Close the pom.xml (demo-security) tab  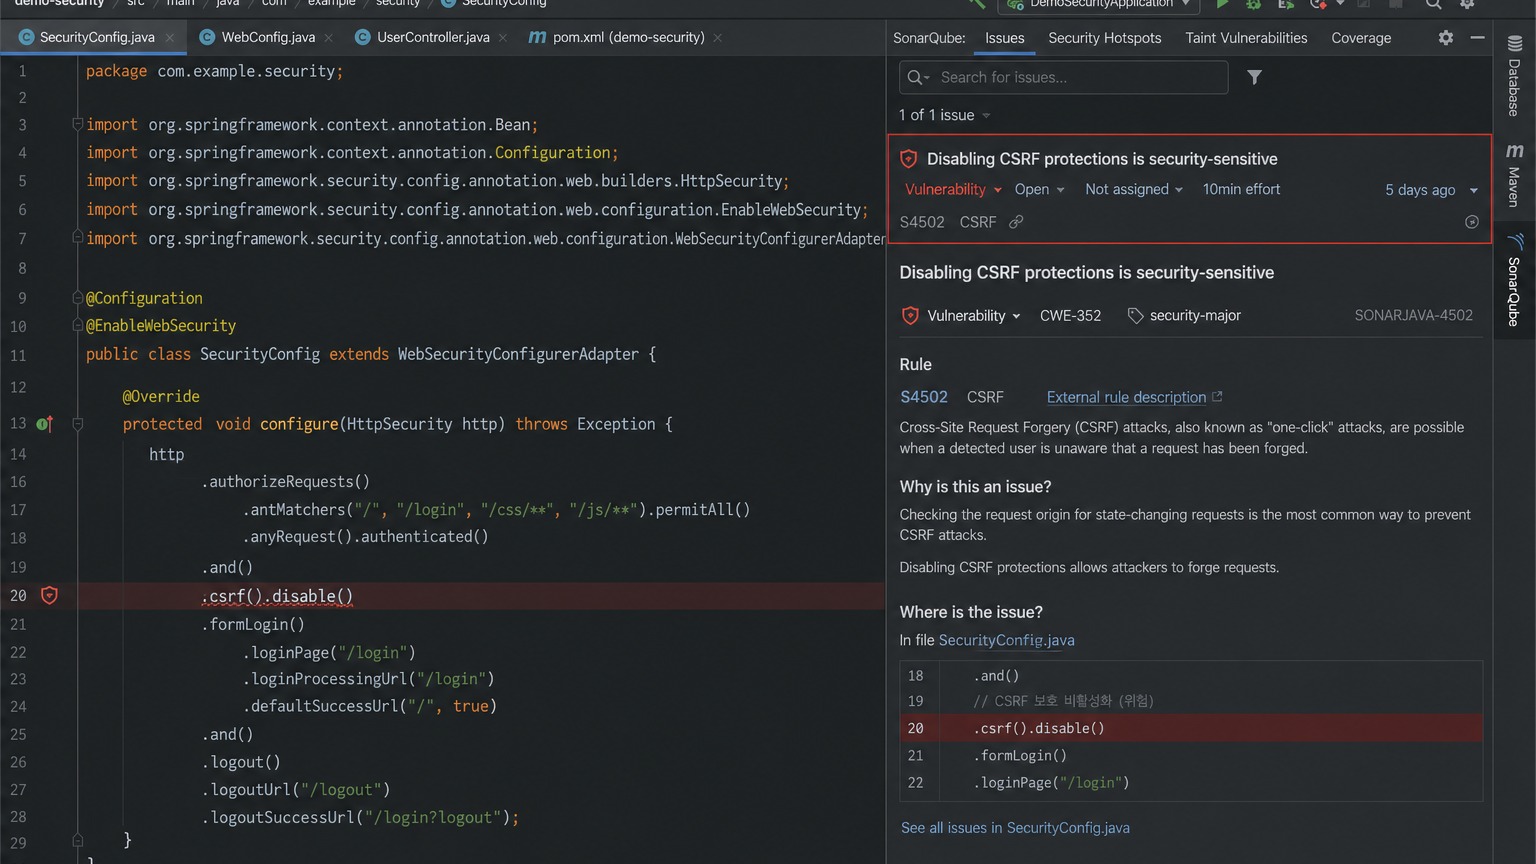pos(718,38)
